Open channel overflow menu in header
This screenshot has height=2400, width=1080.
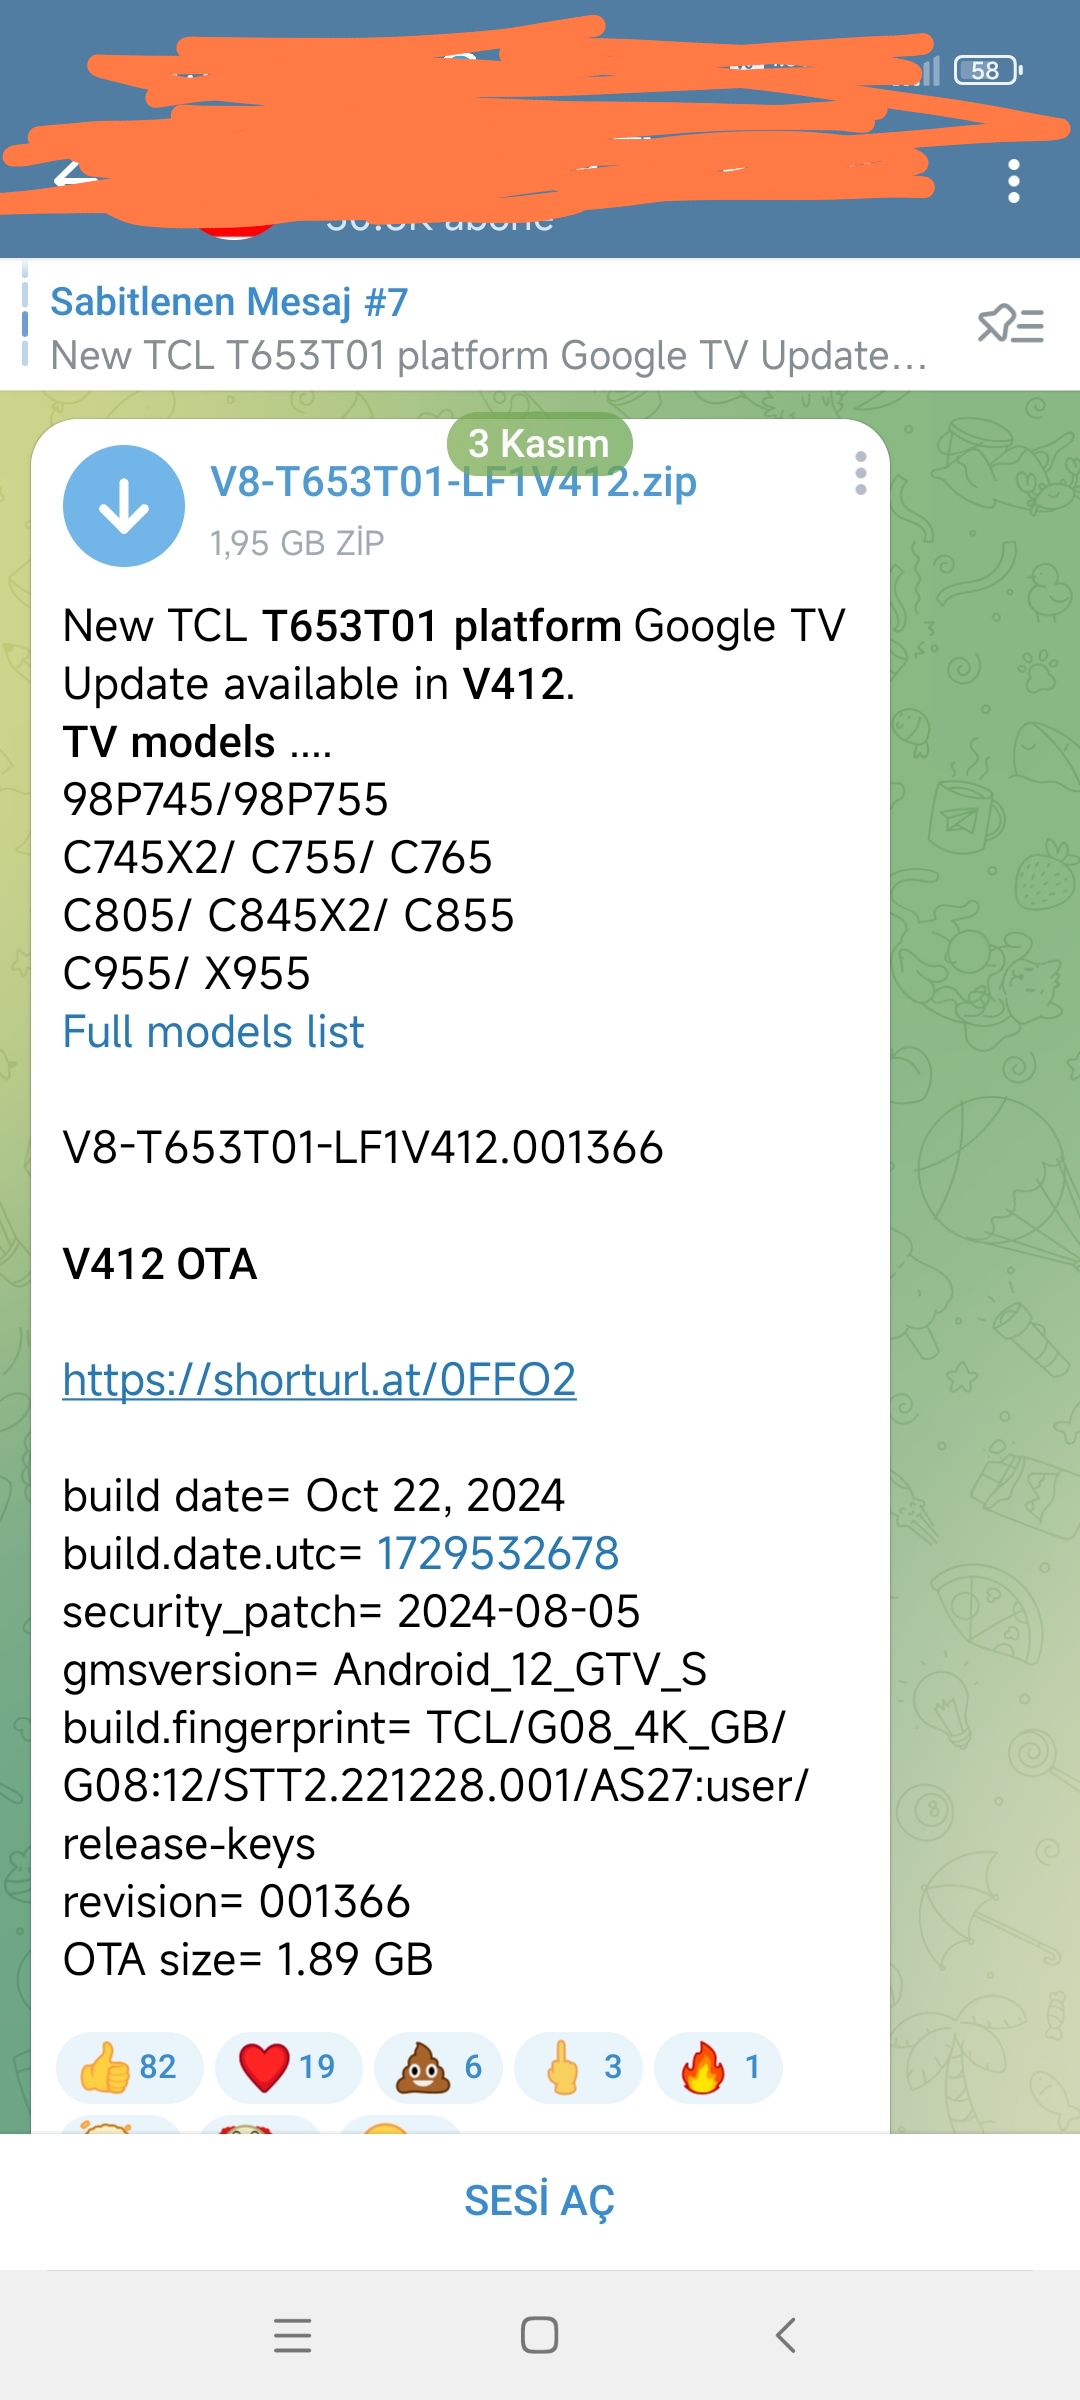click(x=1013, y=181)
